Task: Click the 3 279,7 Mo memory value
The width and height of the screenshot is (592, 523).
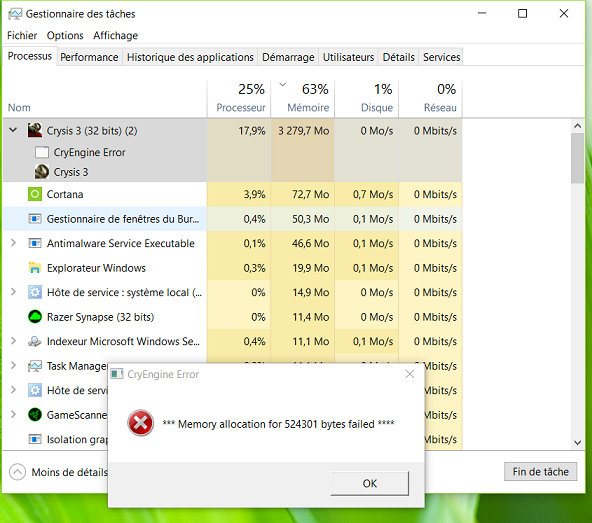Action: point(304,131)
